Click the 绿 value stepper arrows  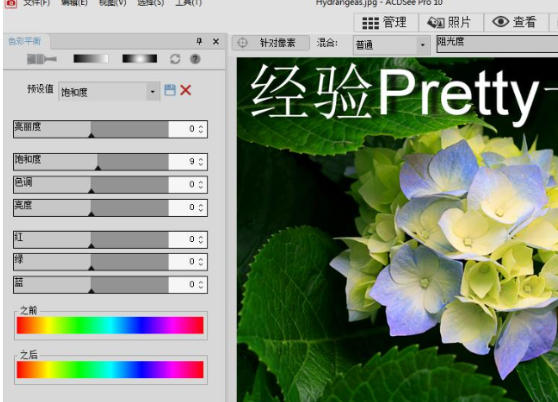pos(201,262)
